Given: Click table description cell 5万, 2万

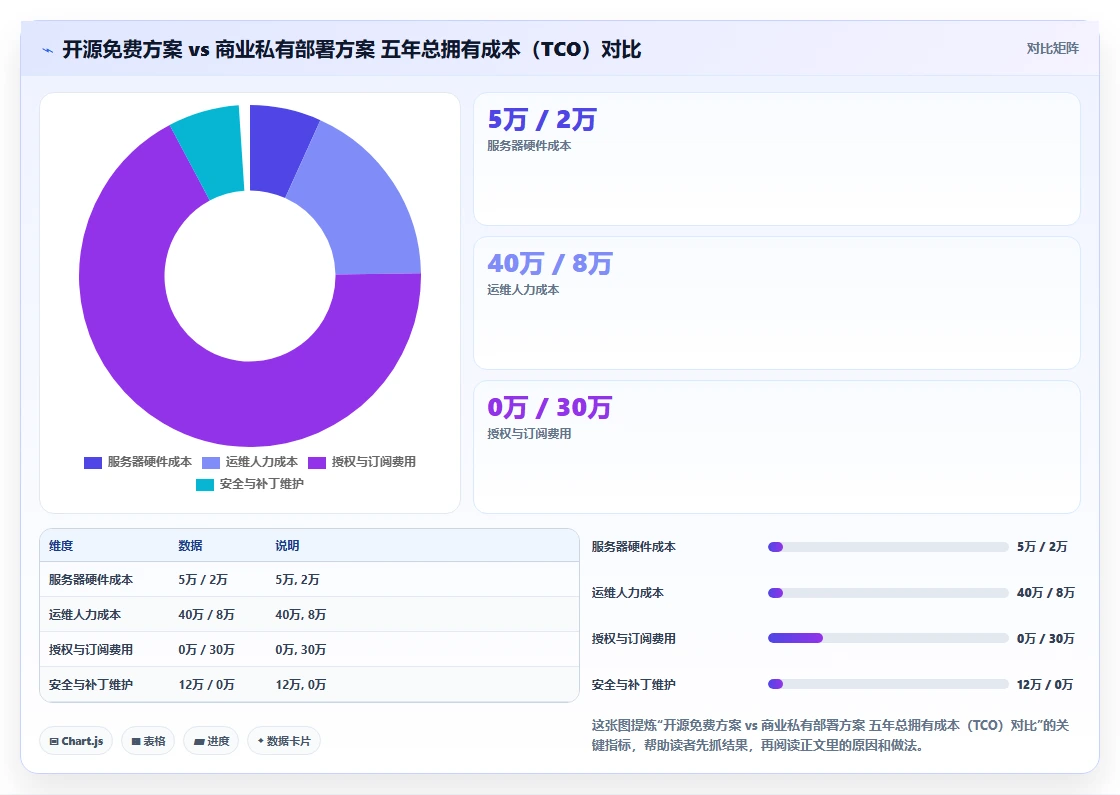Looking at the screenshot, I should [x=297, y=579].
